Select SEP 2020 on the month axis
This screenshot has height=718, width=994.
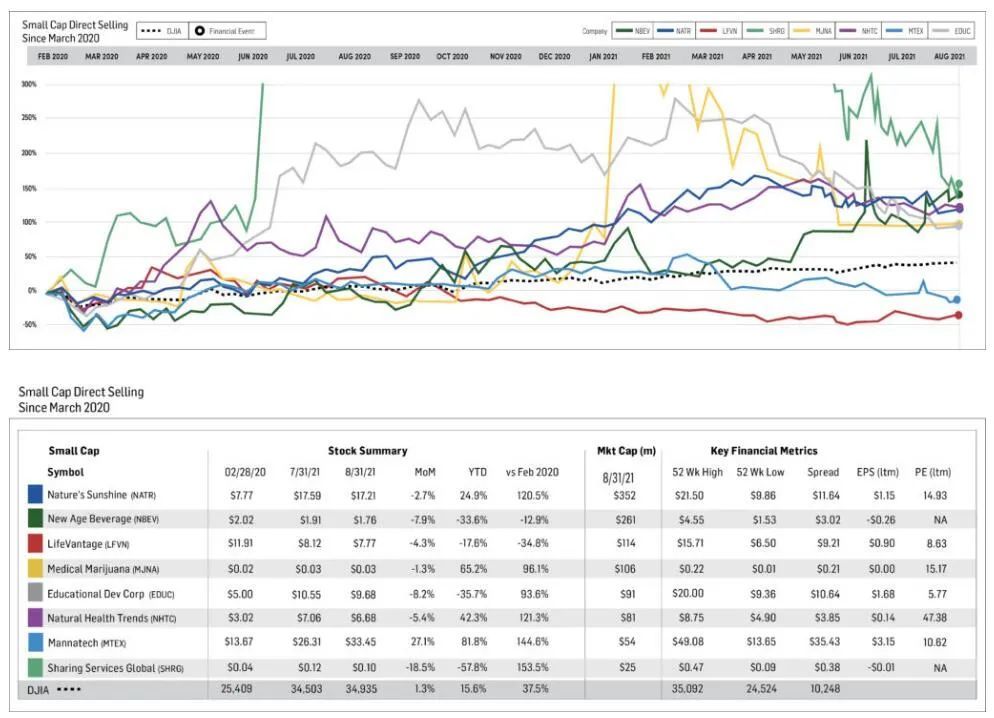404,56
